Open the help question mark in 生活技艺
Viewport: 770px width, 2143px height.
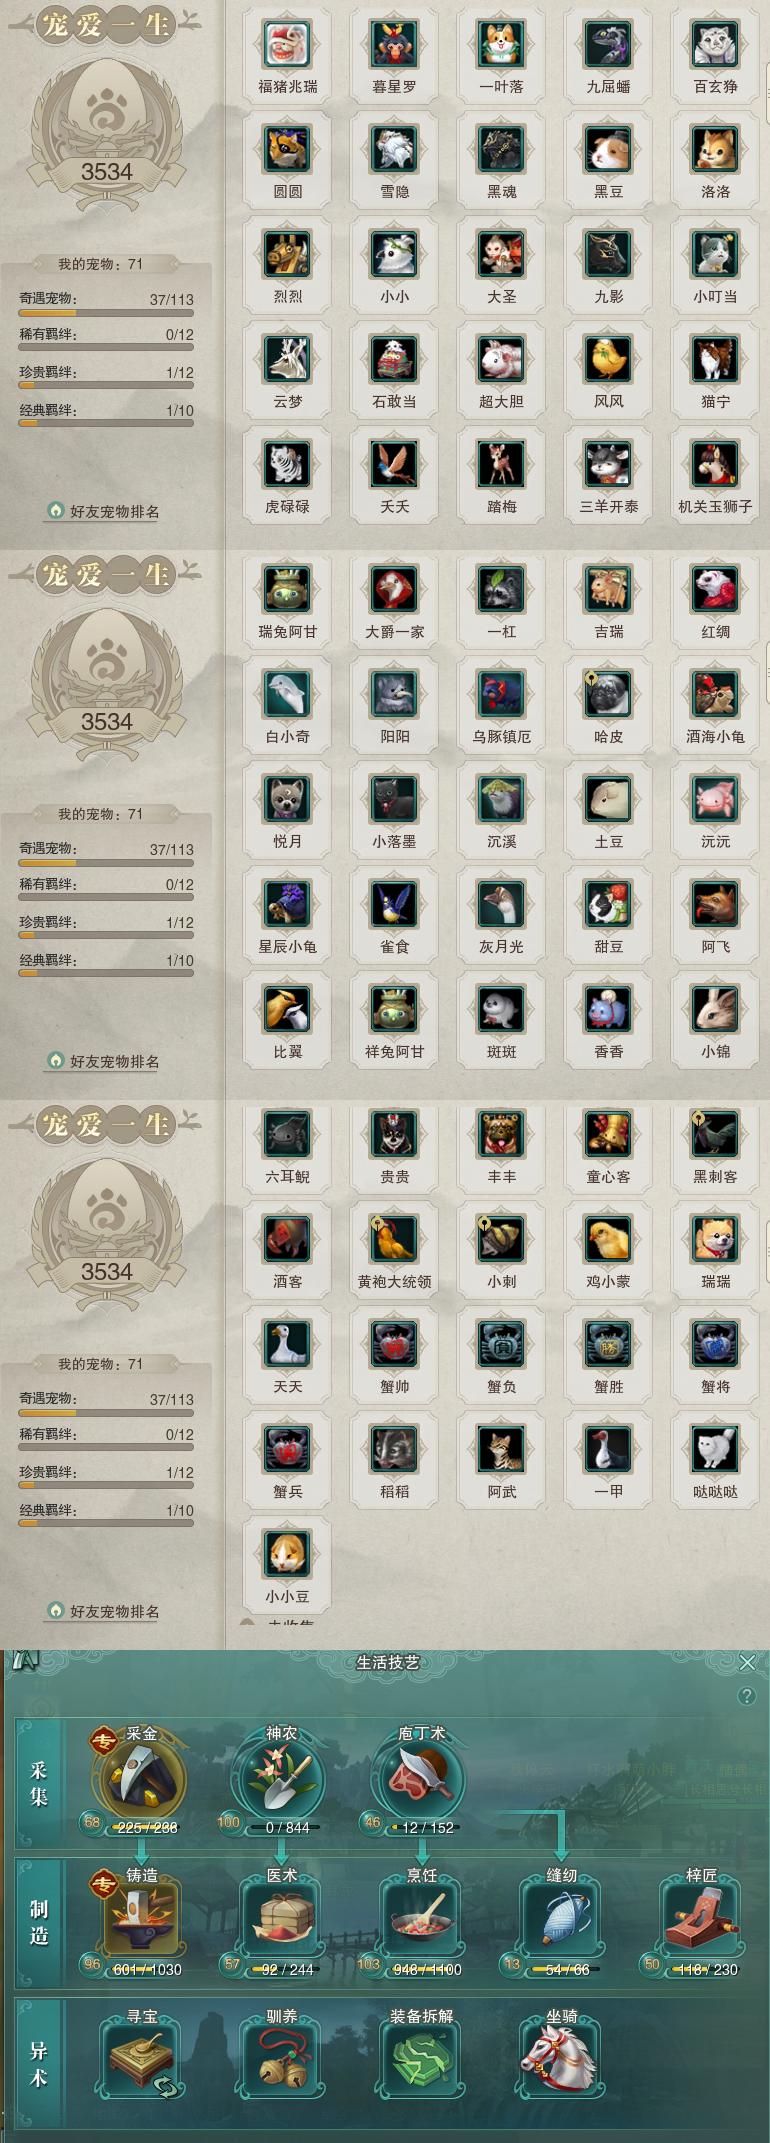746,1697
